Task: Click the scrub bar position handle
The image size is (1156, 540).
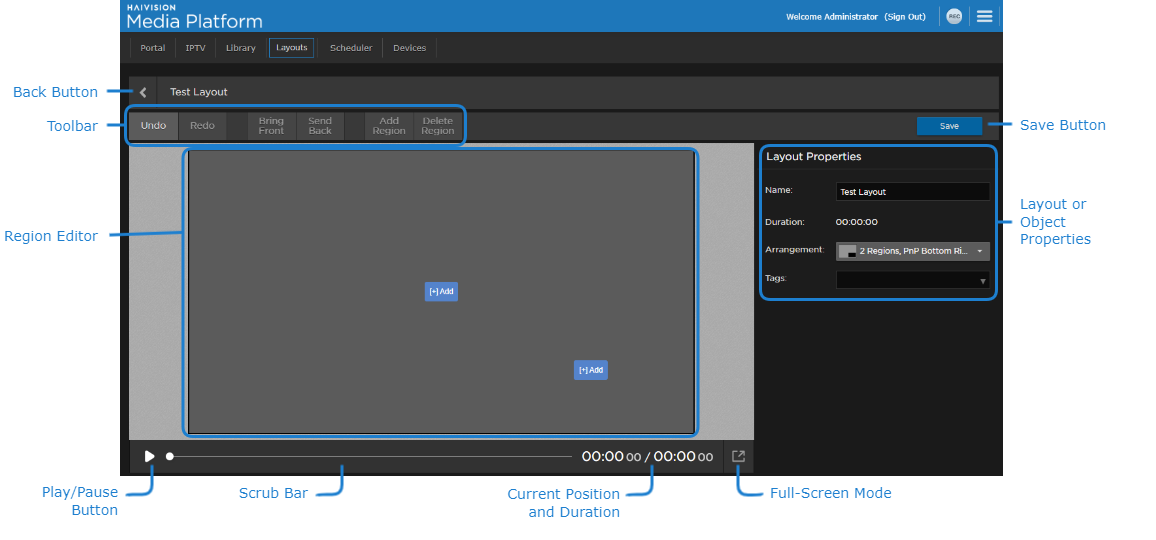Action: [x=170, y=456]
